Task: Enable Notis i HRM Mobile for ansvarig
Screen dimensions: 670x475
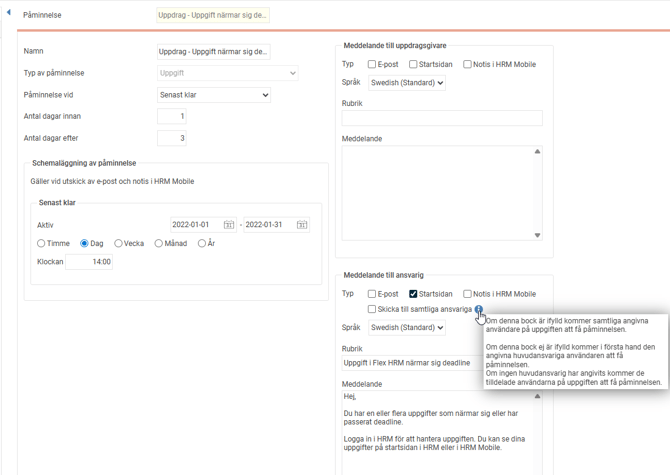Action: click(x=467, y=294)
